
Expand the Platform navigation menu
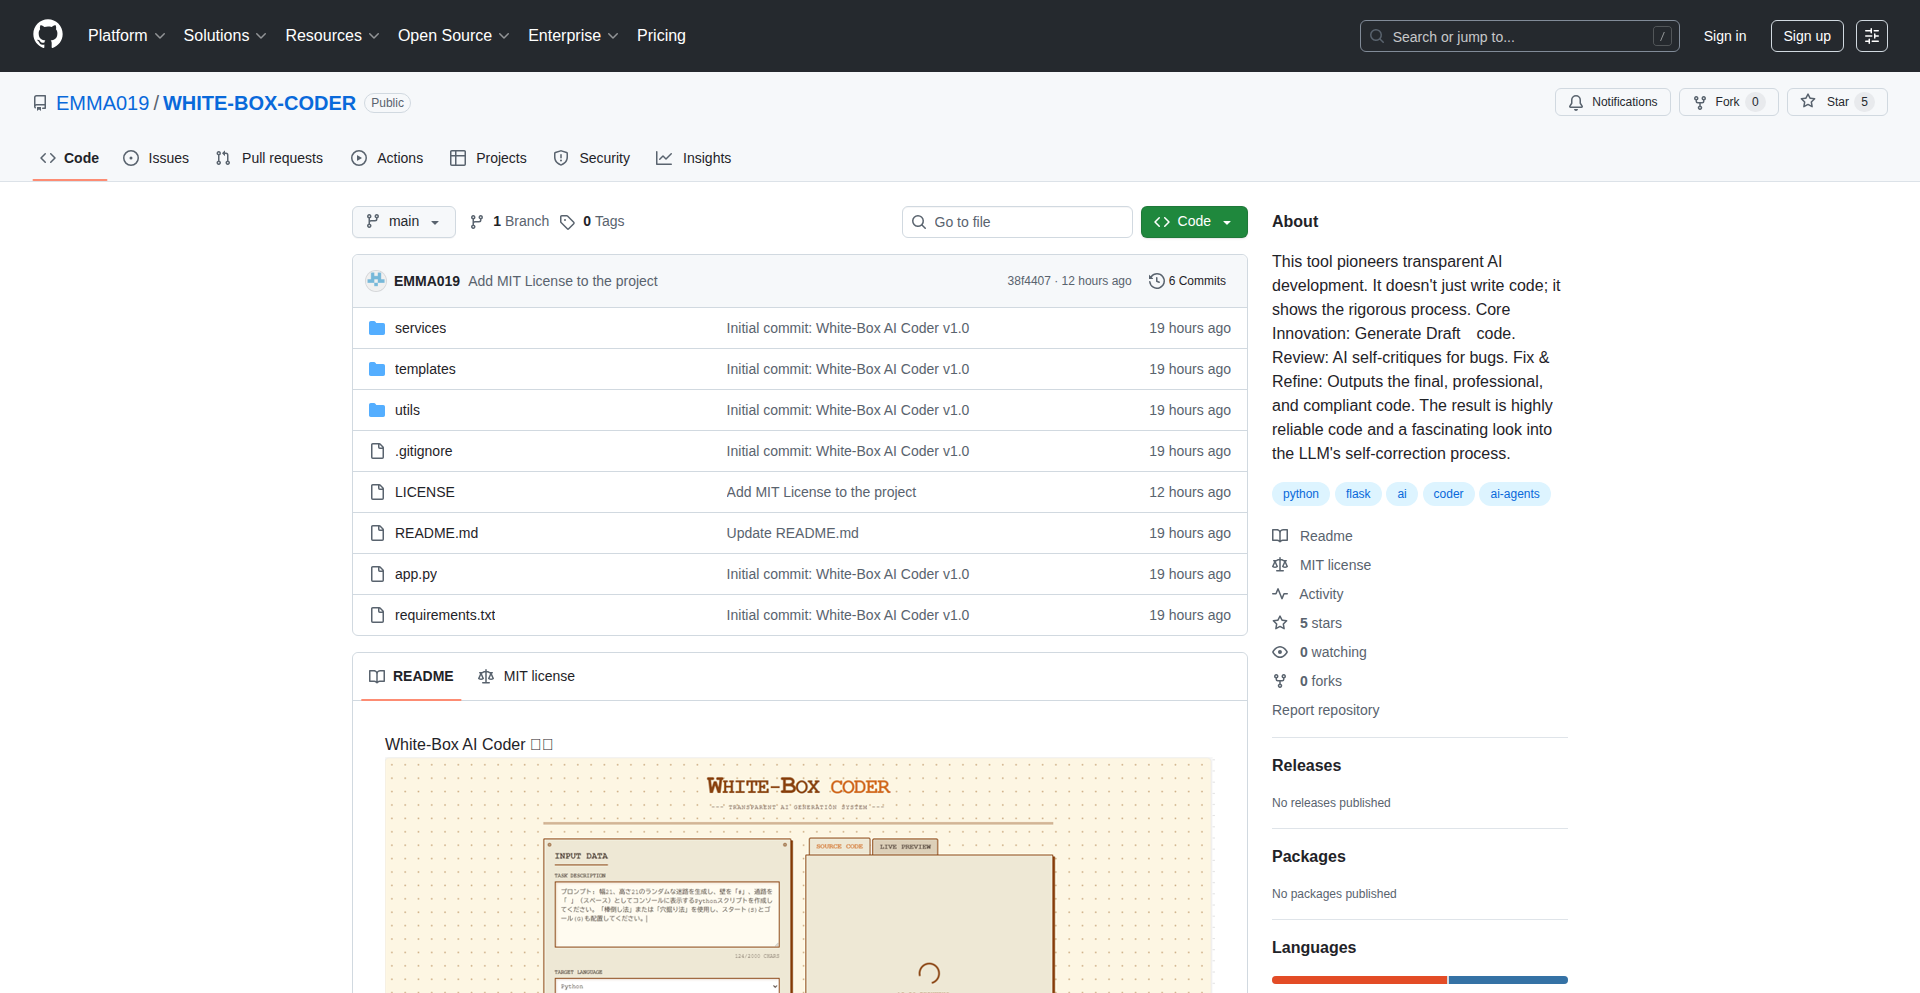[126, 36]
